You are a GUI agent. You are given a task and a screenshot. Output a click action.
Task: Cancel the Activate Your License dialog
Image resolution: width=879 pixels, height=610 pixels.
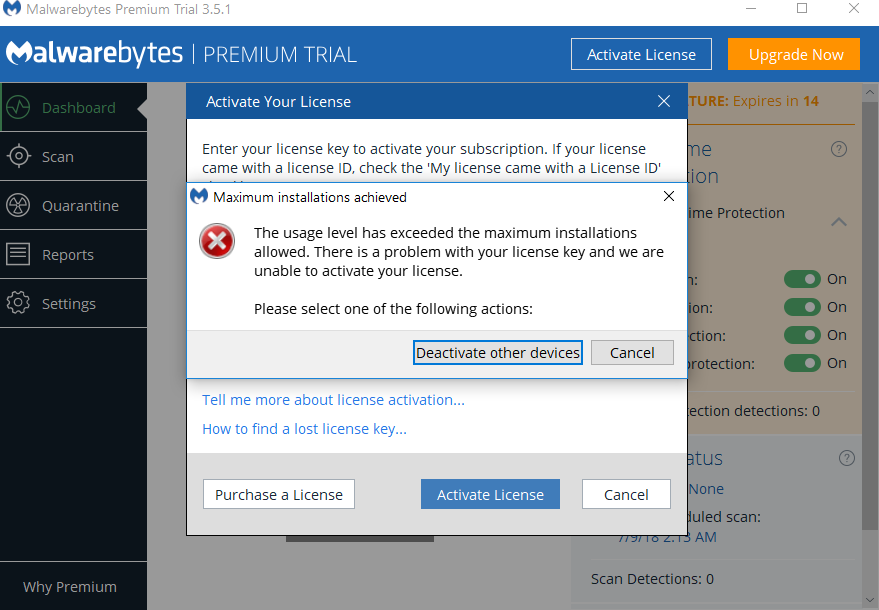(626, 494)
